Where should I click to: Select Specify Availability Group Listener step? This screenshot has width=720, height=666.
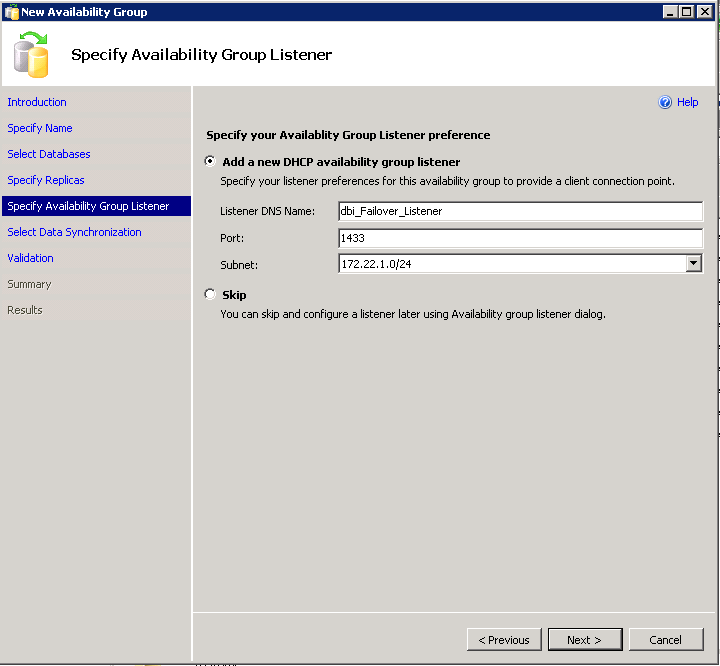[x=88, y=206]
